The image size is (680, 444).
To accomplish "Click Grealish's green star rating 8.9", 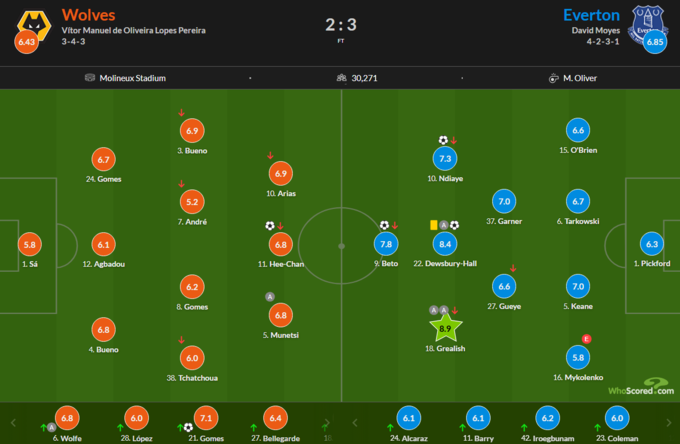I will click(446, 327).
